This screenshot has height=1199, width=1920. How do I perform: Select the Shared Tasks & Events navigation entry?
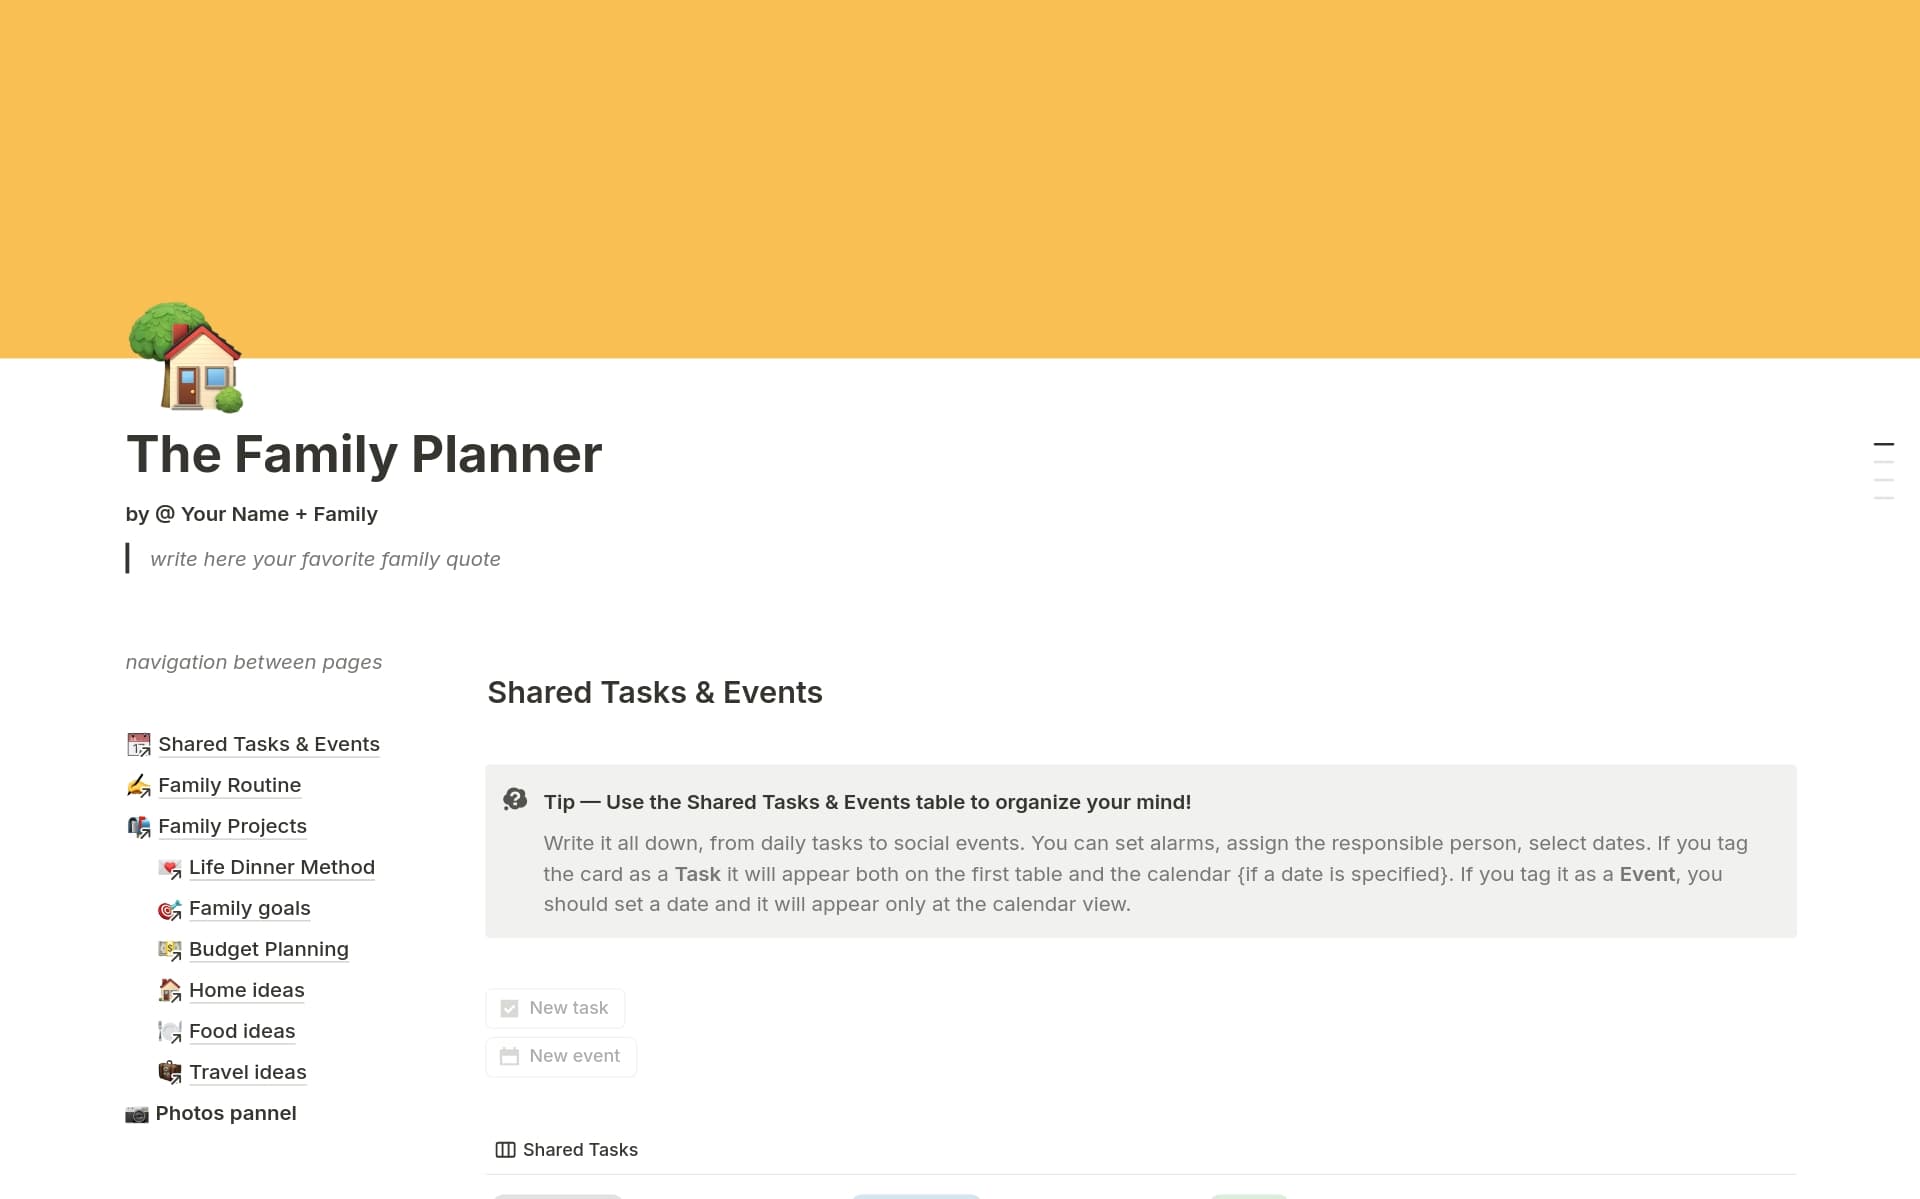tap(268, 744)
